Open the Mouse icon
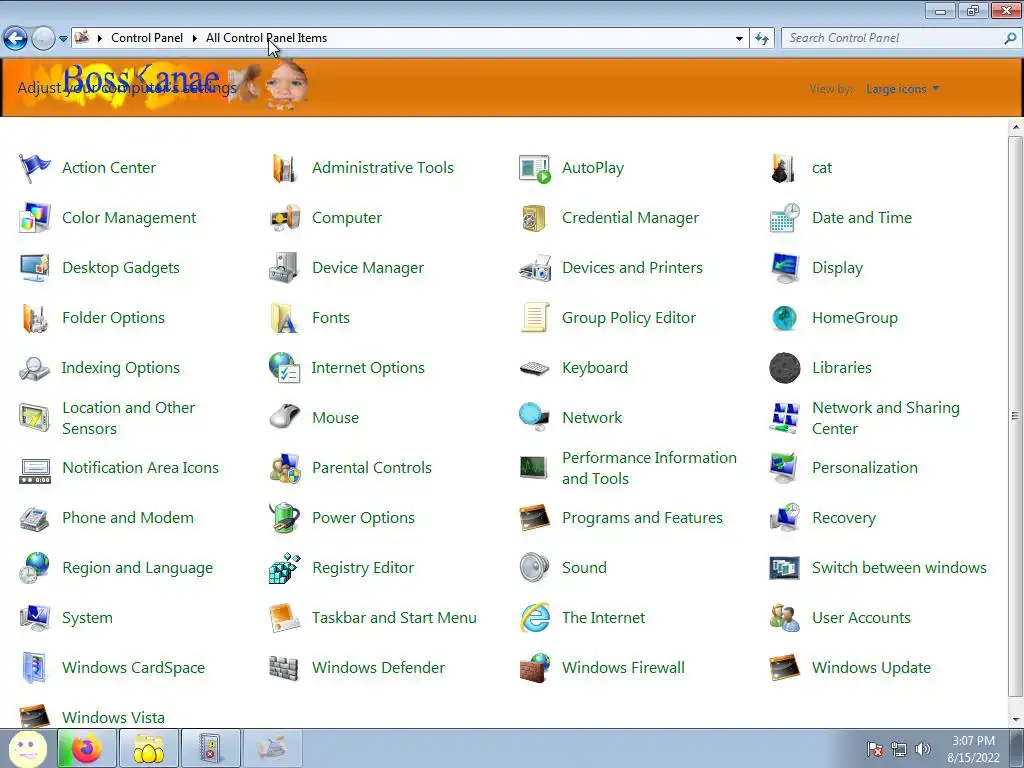 [285, 418]
